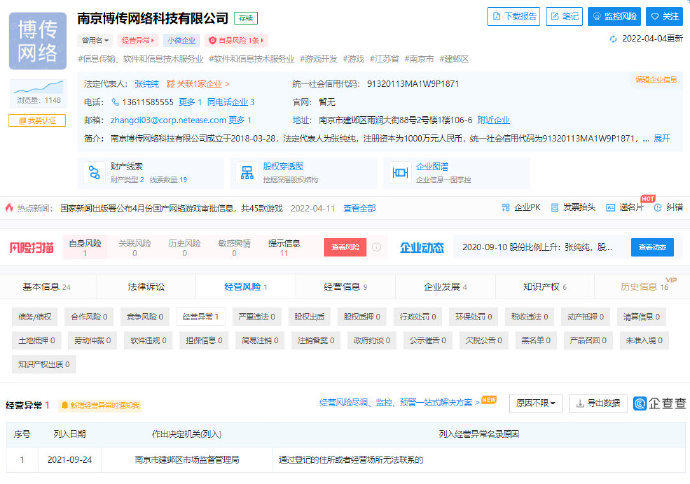Click the email zhangdl03@corp.netease.com
Viewport: 690px width, 484px height.
168,120
